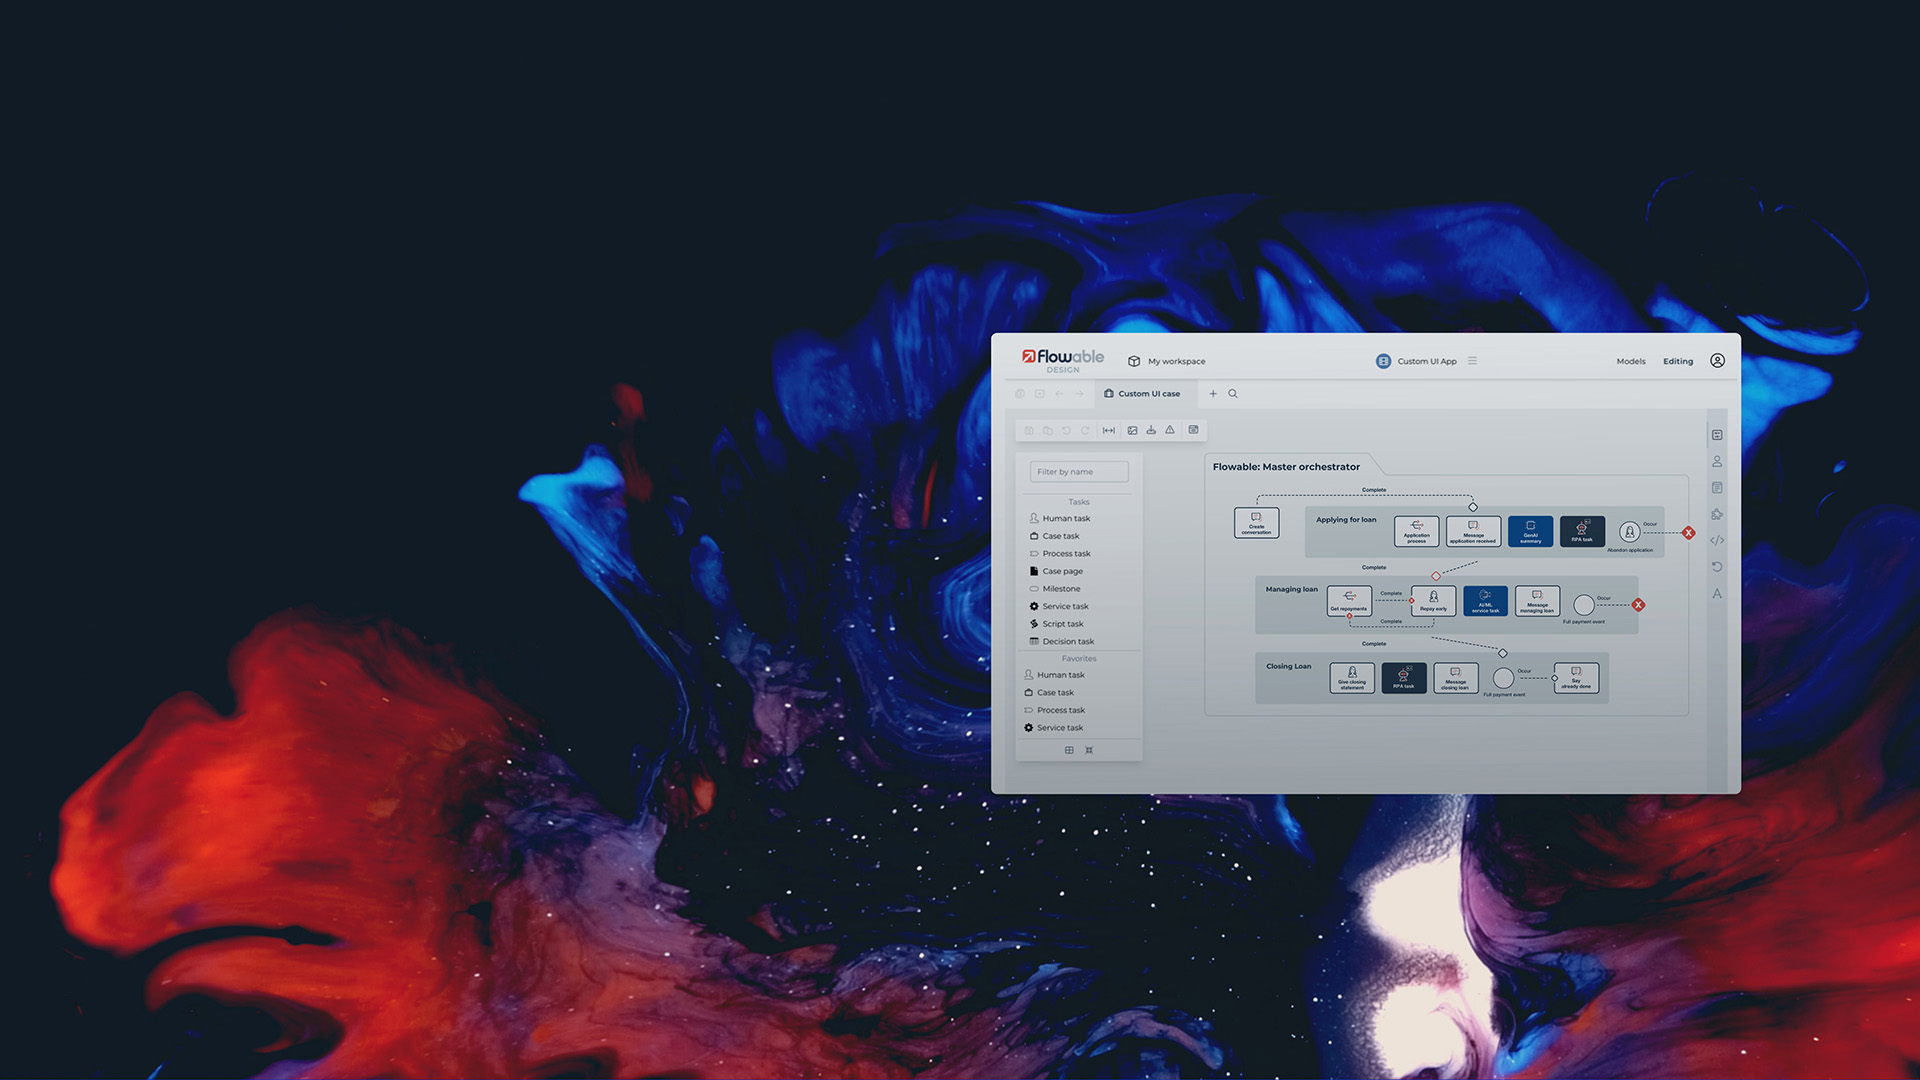Select the Application process node
This screenshot has width=1920, height=1080.
pos(1416,531)
